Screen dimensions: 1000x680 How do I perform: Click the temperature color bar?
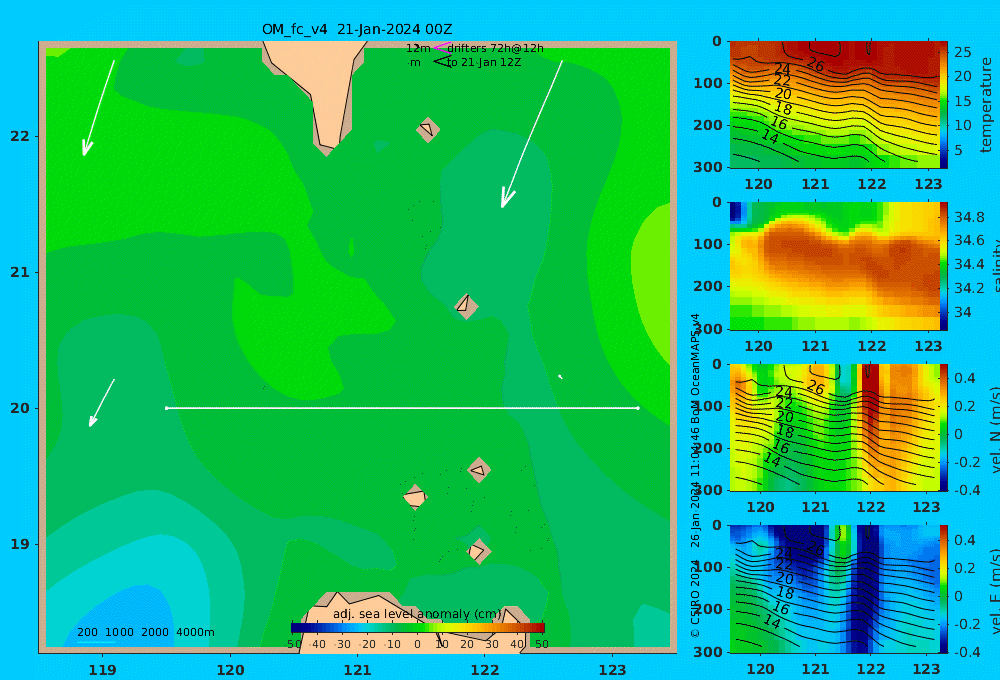(x=944, y=105)
